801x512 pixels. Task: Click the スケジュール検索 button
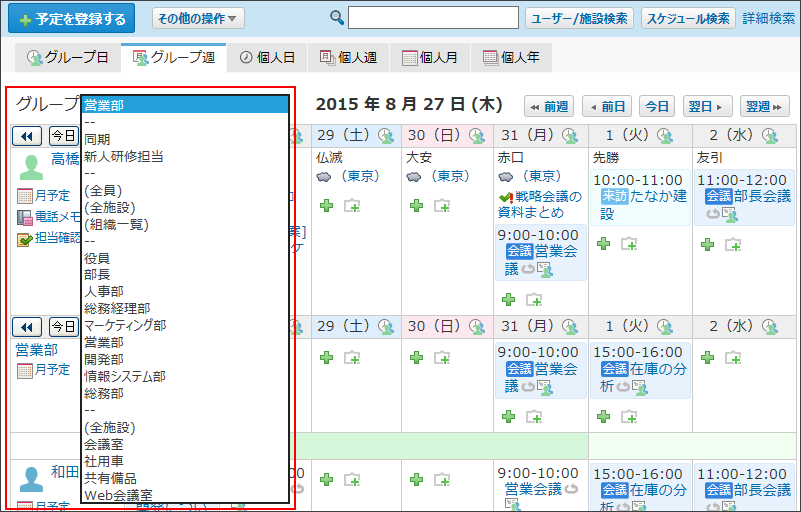(688, 18)
